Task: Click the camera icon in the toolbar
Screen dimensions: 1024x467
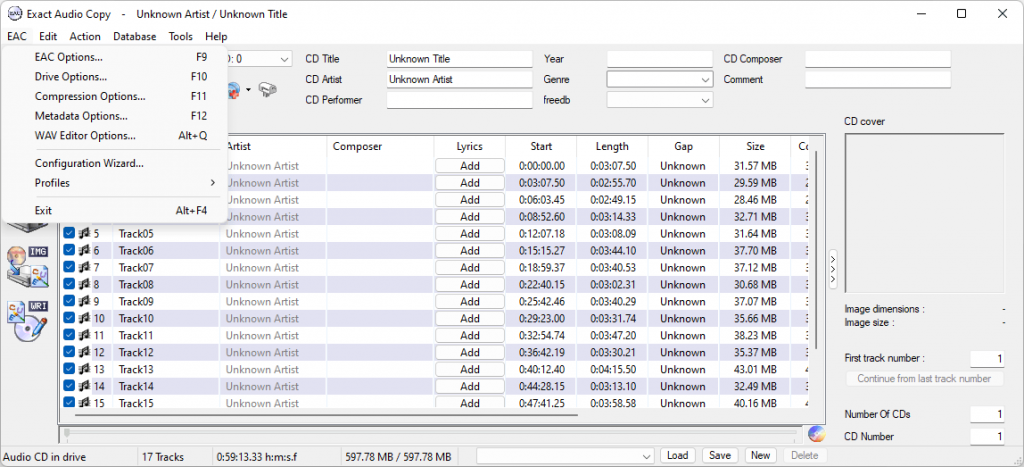Action: point(266,90)
